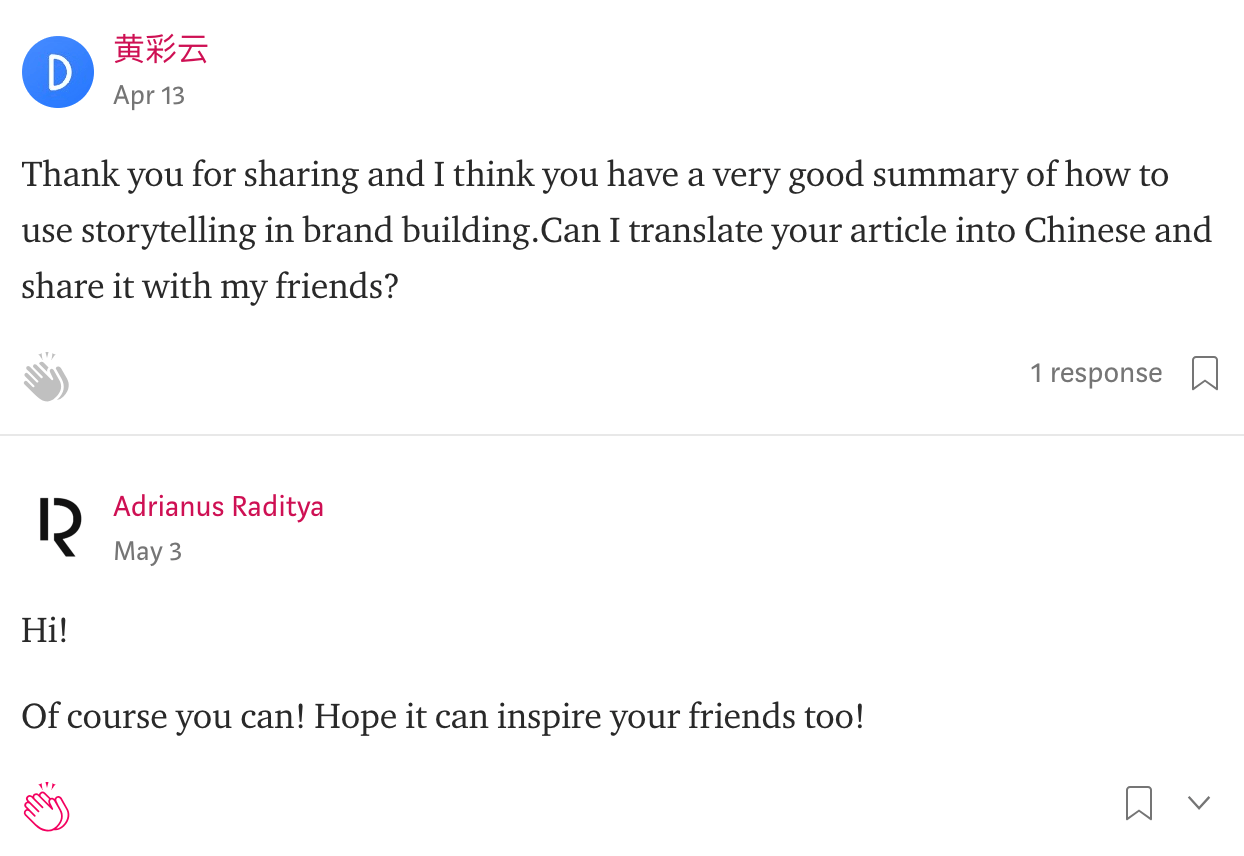Image resolution: width=1244 pixels, height=856 pixels.
Task: Click the 'Hi!' greeting in the reply
Action: click(x=45, y=631)
